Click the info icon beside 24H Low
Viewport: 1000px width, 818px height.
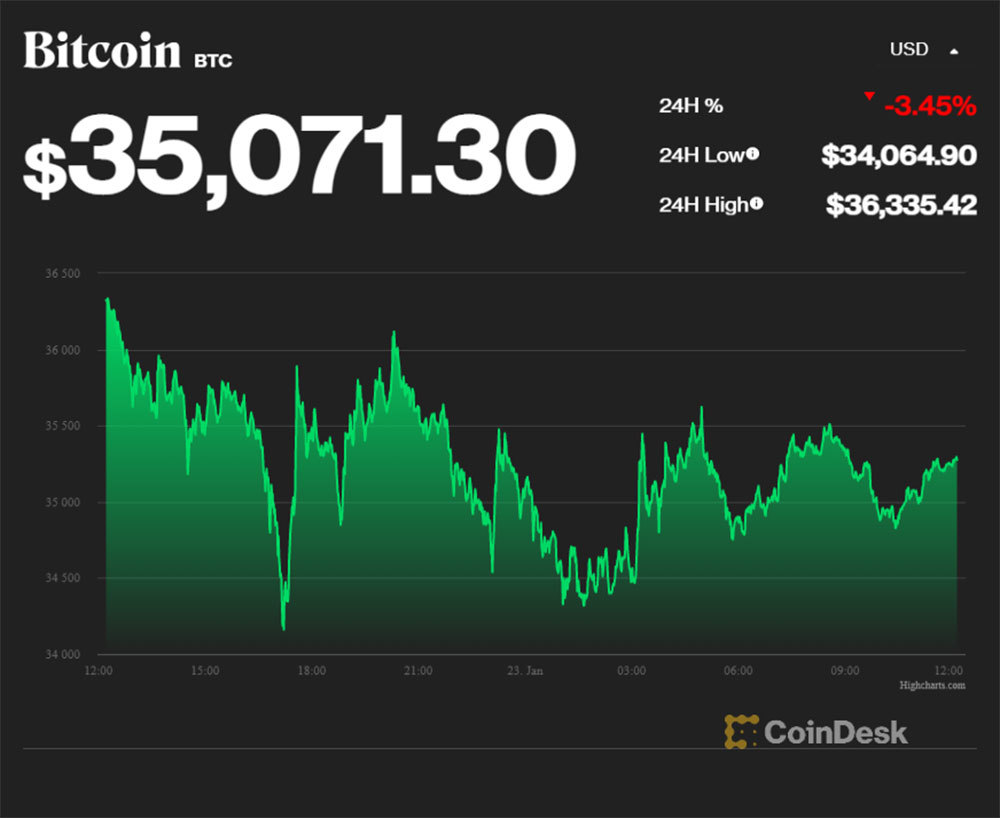(752, 155)
